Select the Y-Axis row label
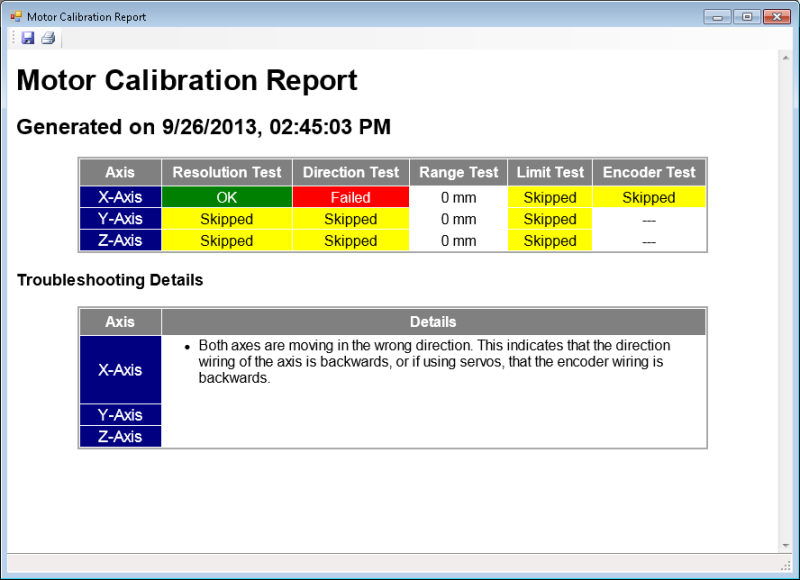This screenshot has width=800, height=580. click(x=119, y=219)
